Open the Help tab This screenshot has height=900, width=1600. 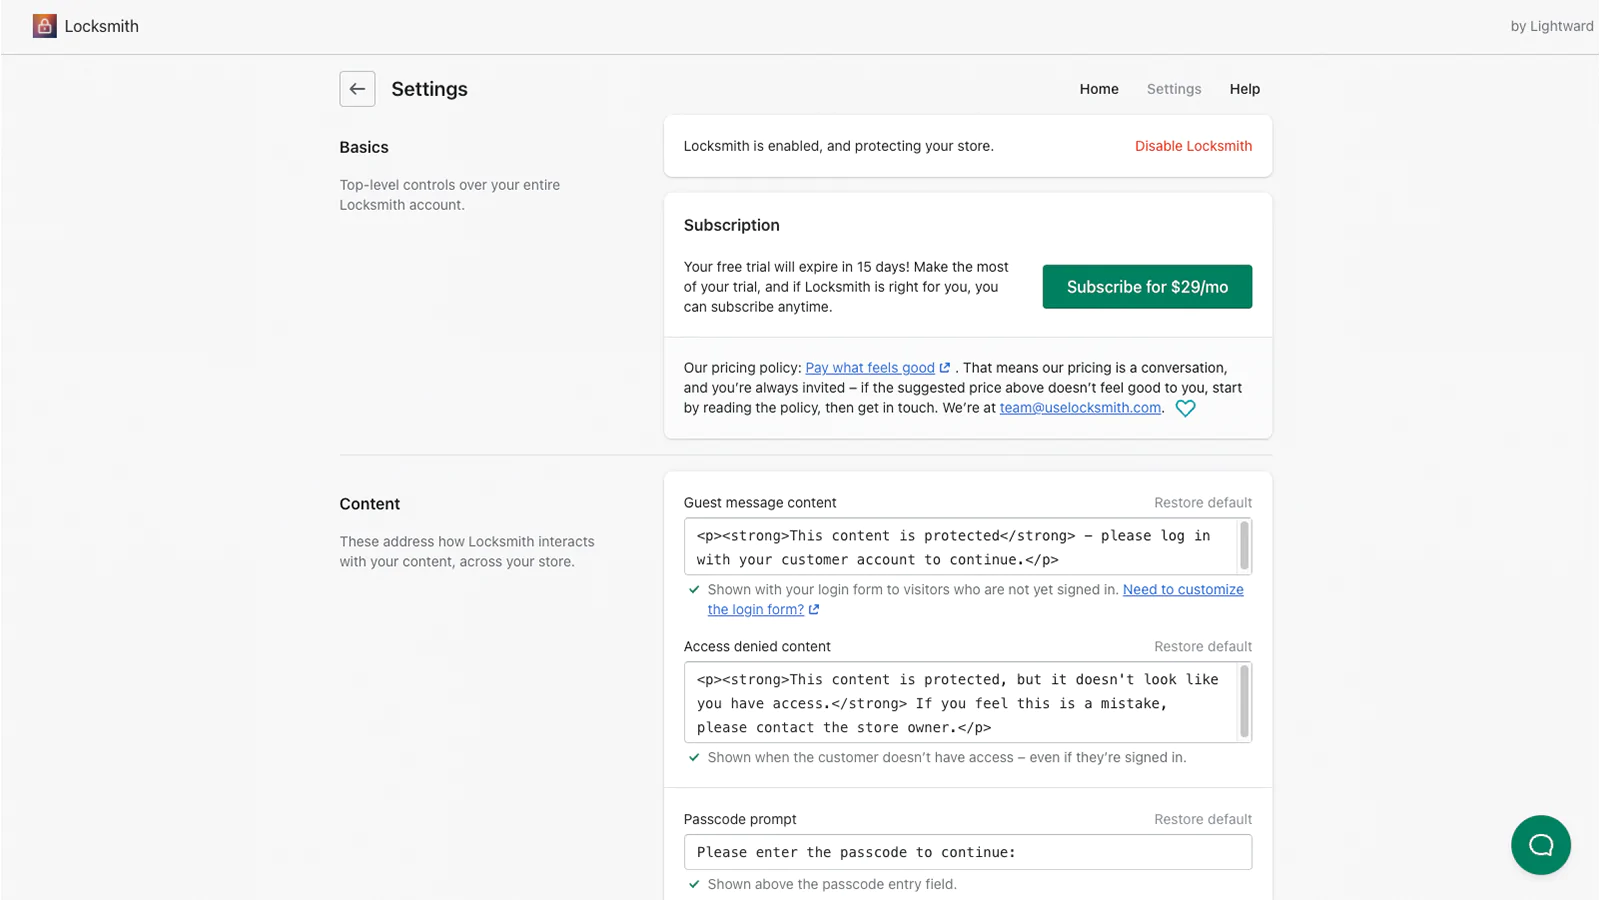click(1245, 89)
